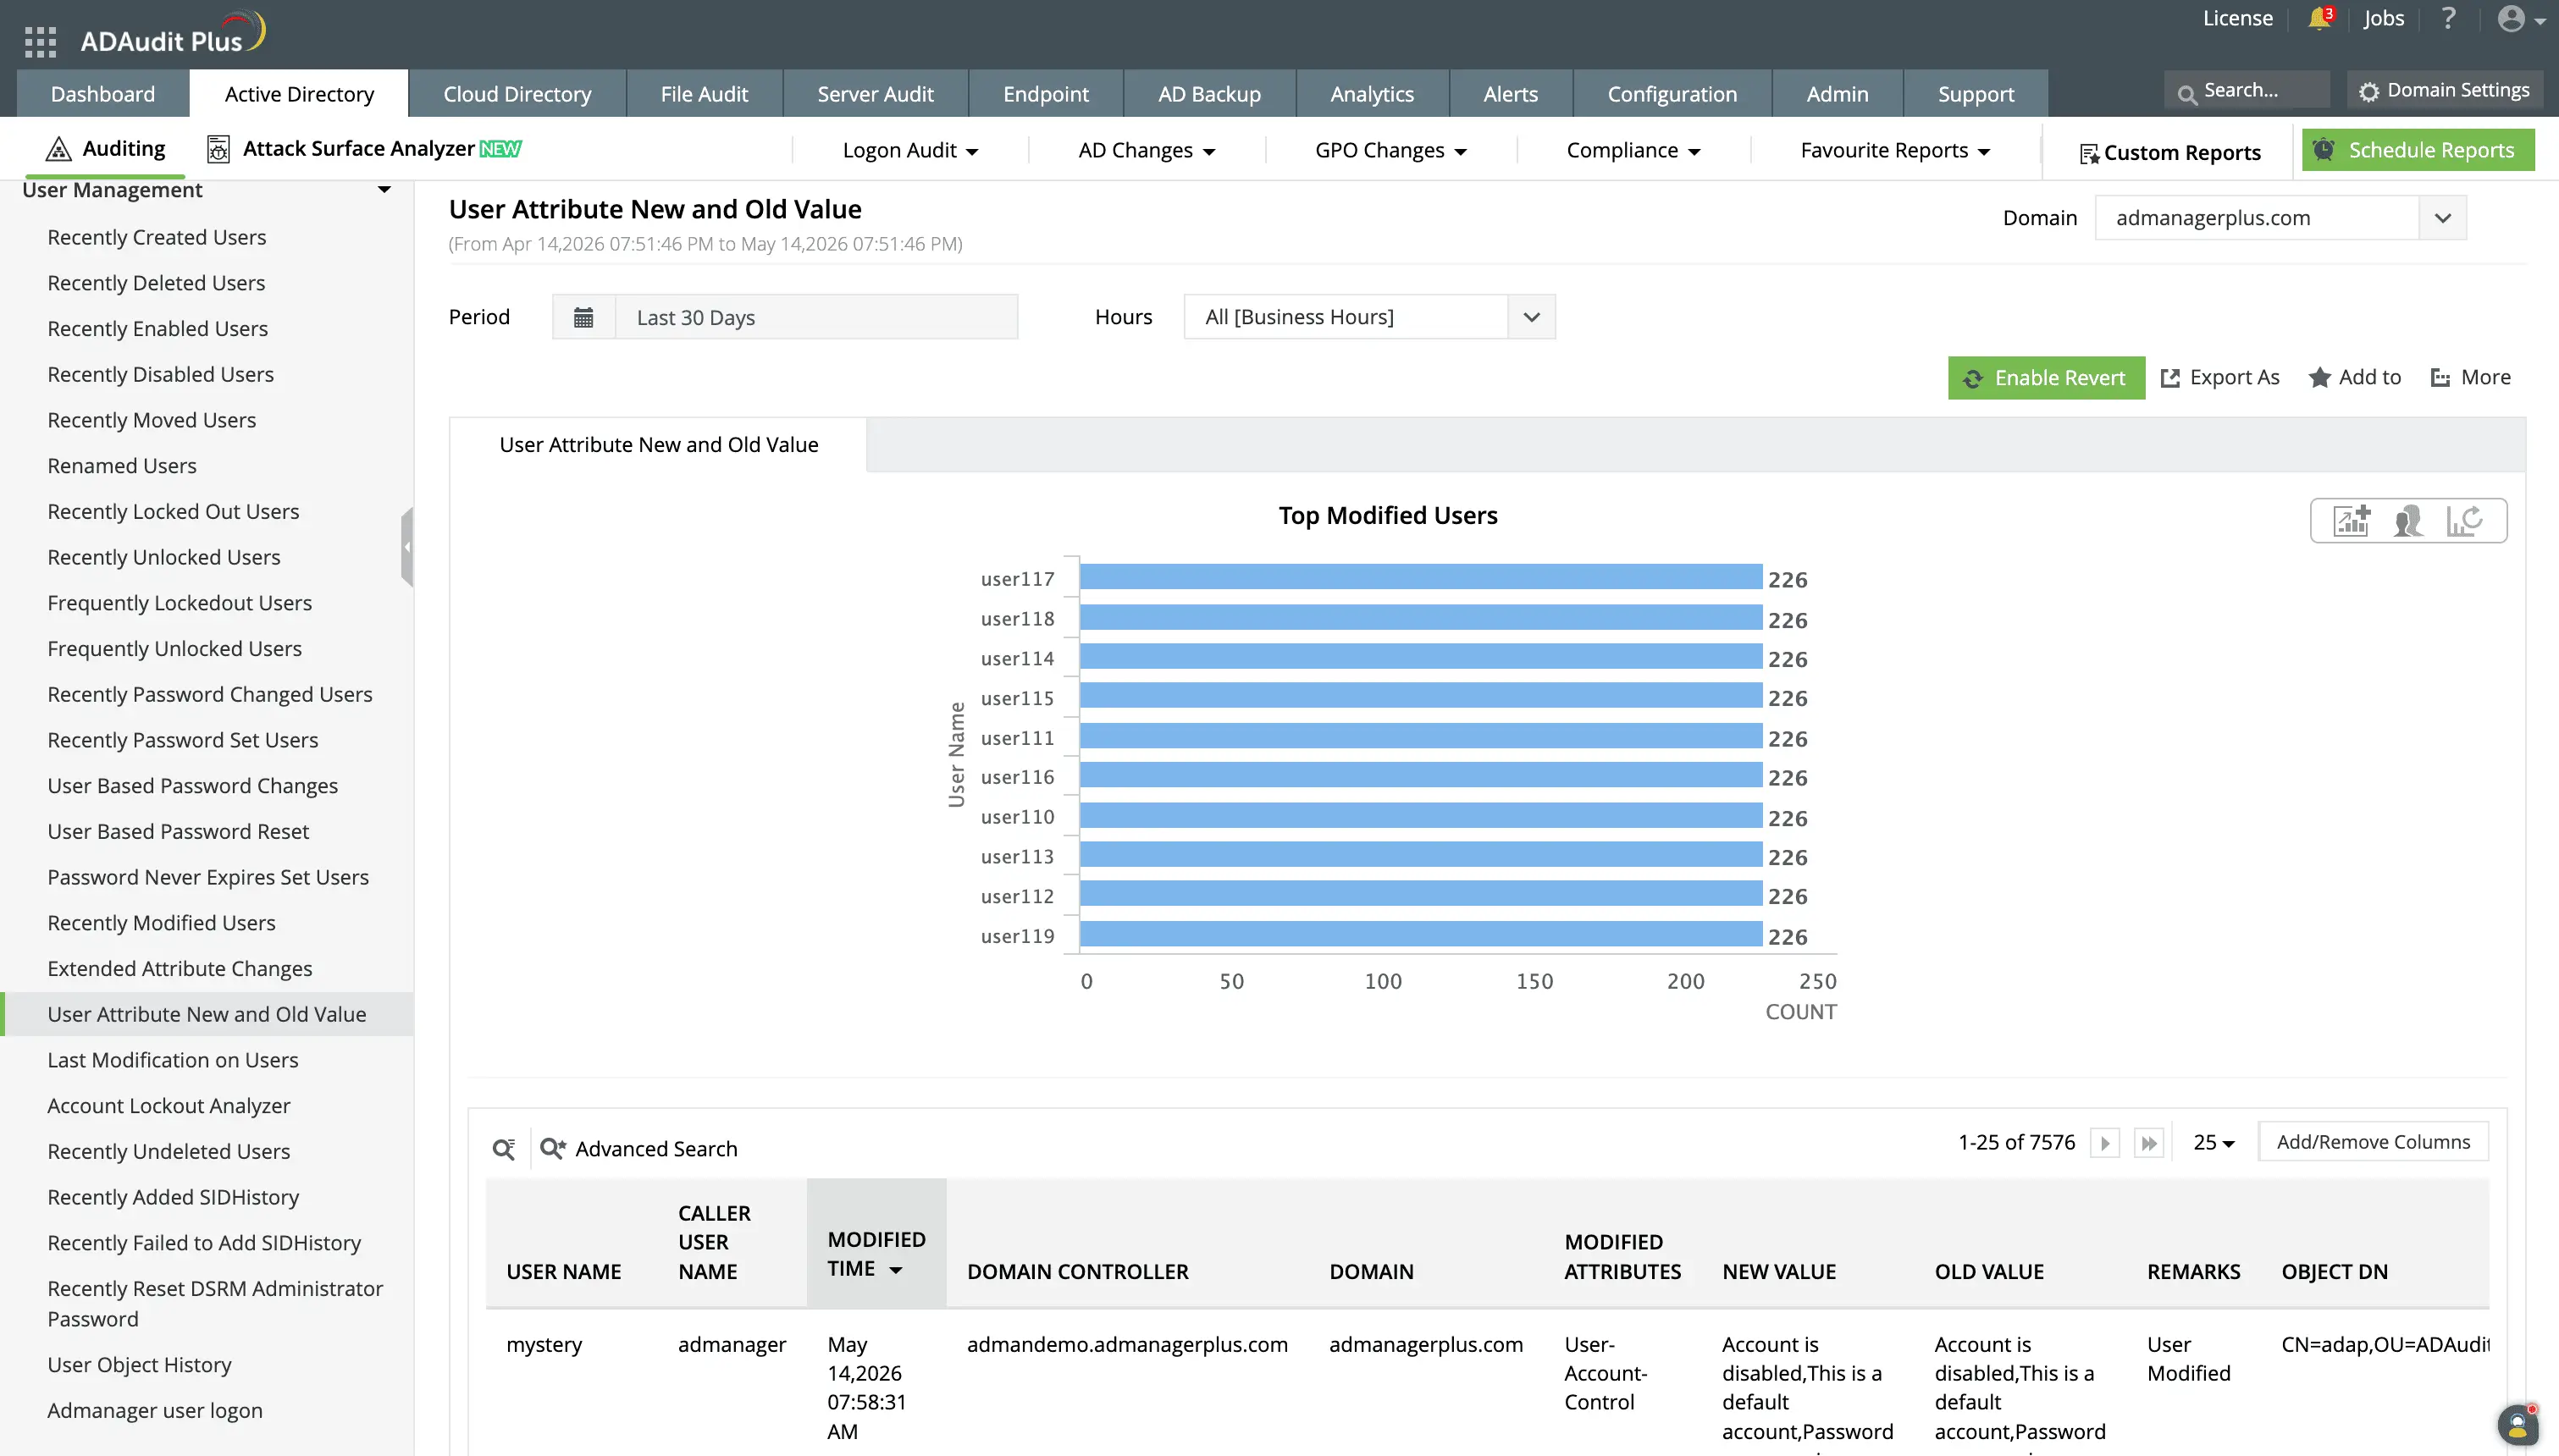The width and height of the screenshot is (2559, 1456).
Task: Open the help question mark icon
Action: [x=2448, y=18]
